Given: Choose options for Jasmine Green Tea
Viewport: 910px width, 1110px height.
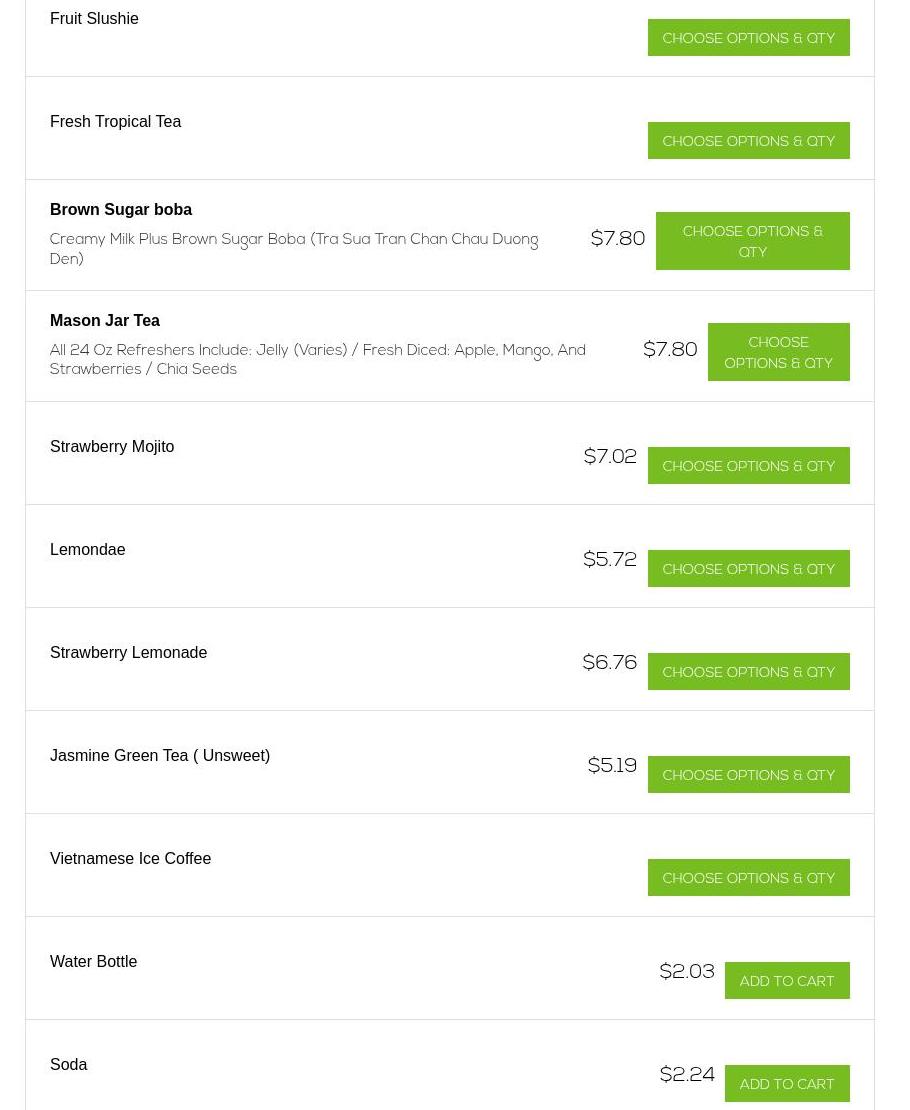Looking at the screenshot, I should (x=748, y=775).
